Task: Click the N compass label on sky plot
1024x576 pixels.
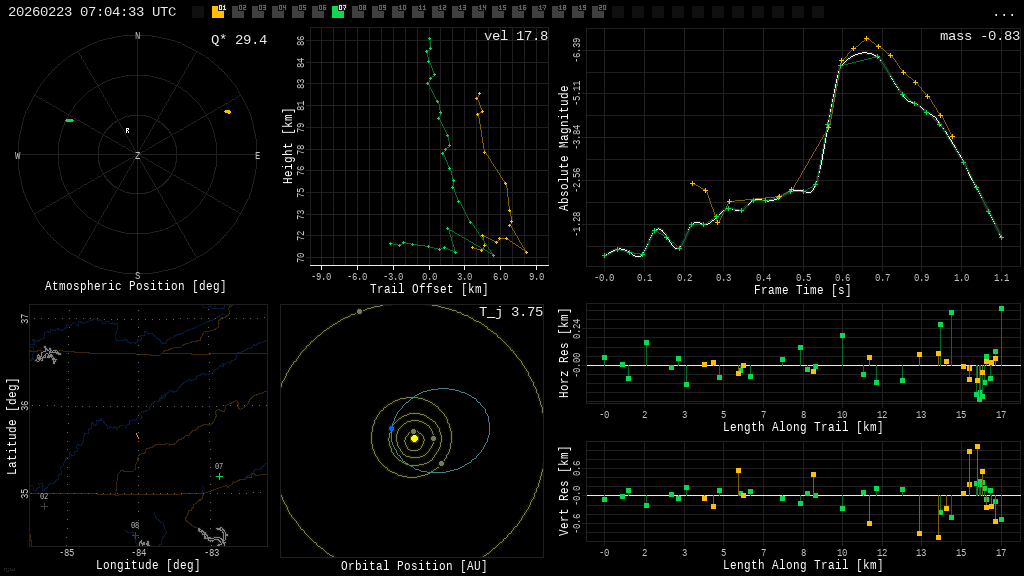Action: point(137,36)
